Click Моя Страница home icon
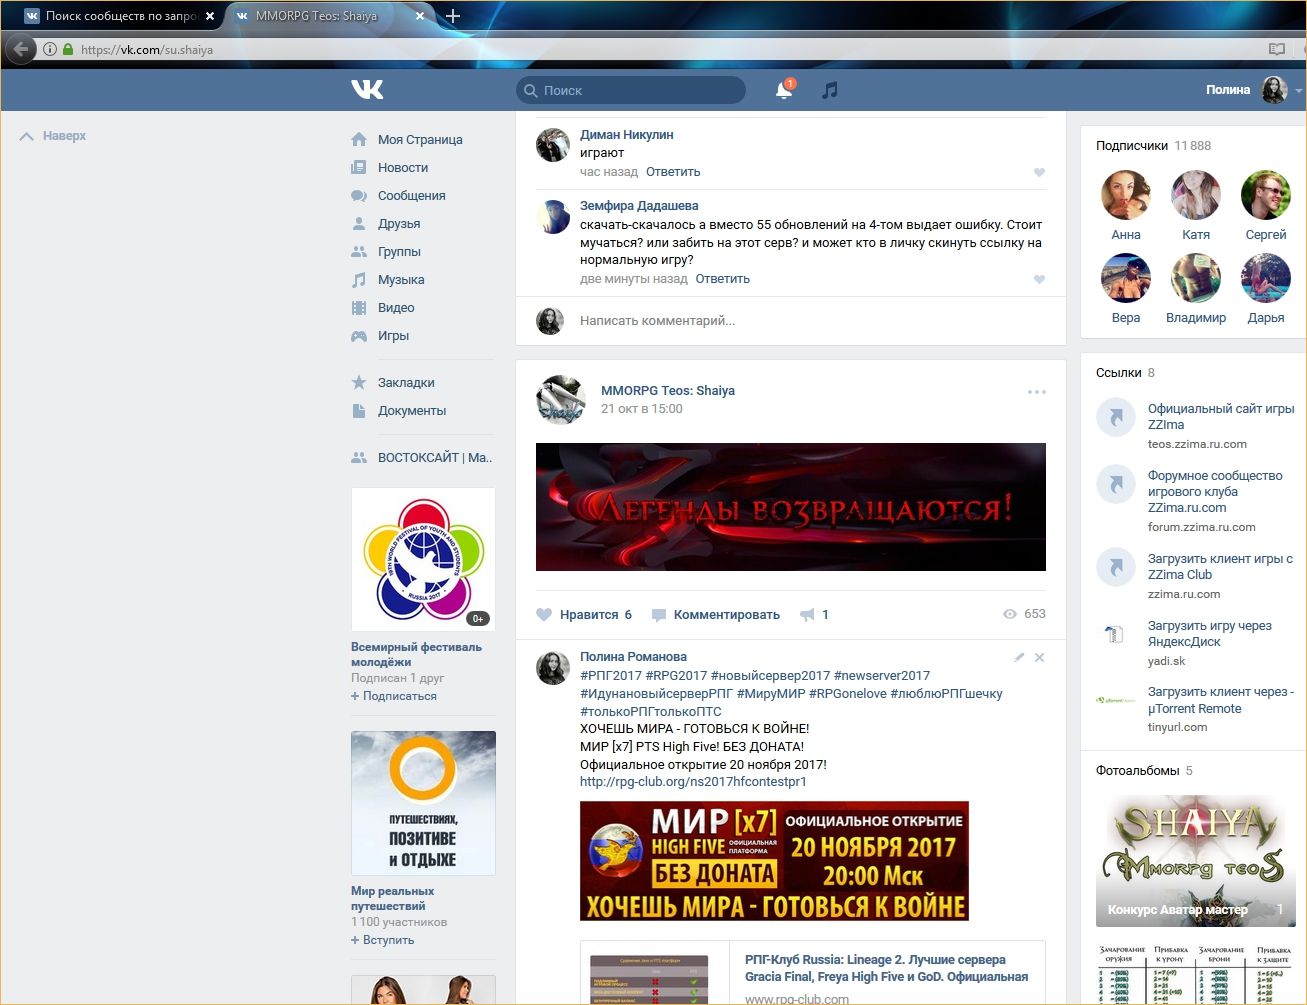 coord(359,140)
